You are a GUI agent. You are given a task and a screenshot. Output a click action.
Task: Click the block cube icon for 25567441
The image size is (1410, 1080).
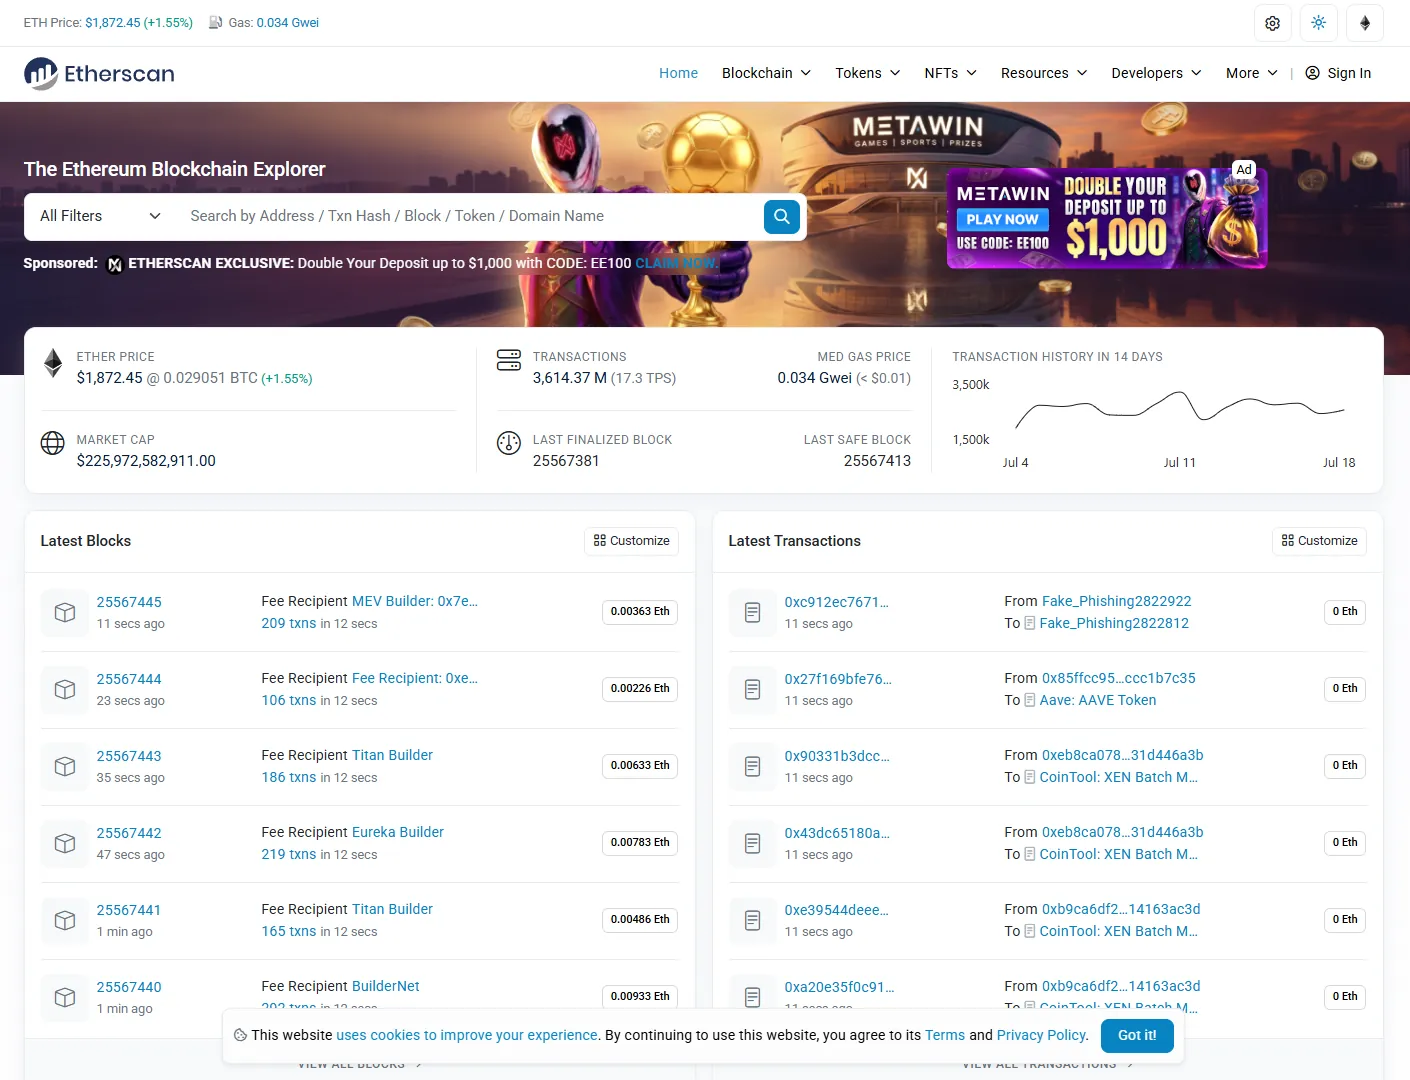click(65, 920)
